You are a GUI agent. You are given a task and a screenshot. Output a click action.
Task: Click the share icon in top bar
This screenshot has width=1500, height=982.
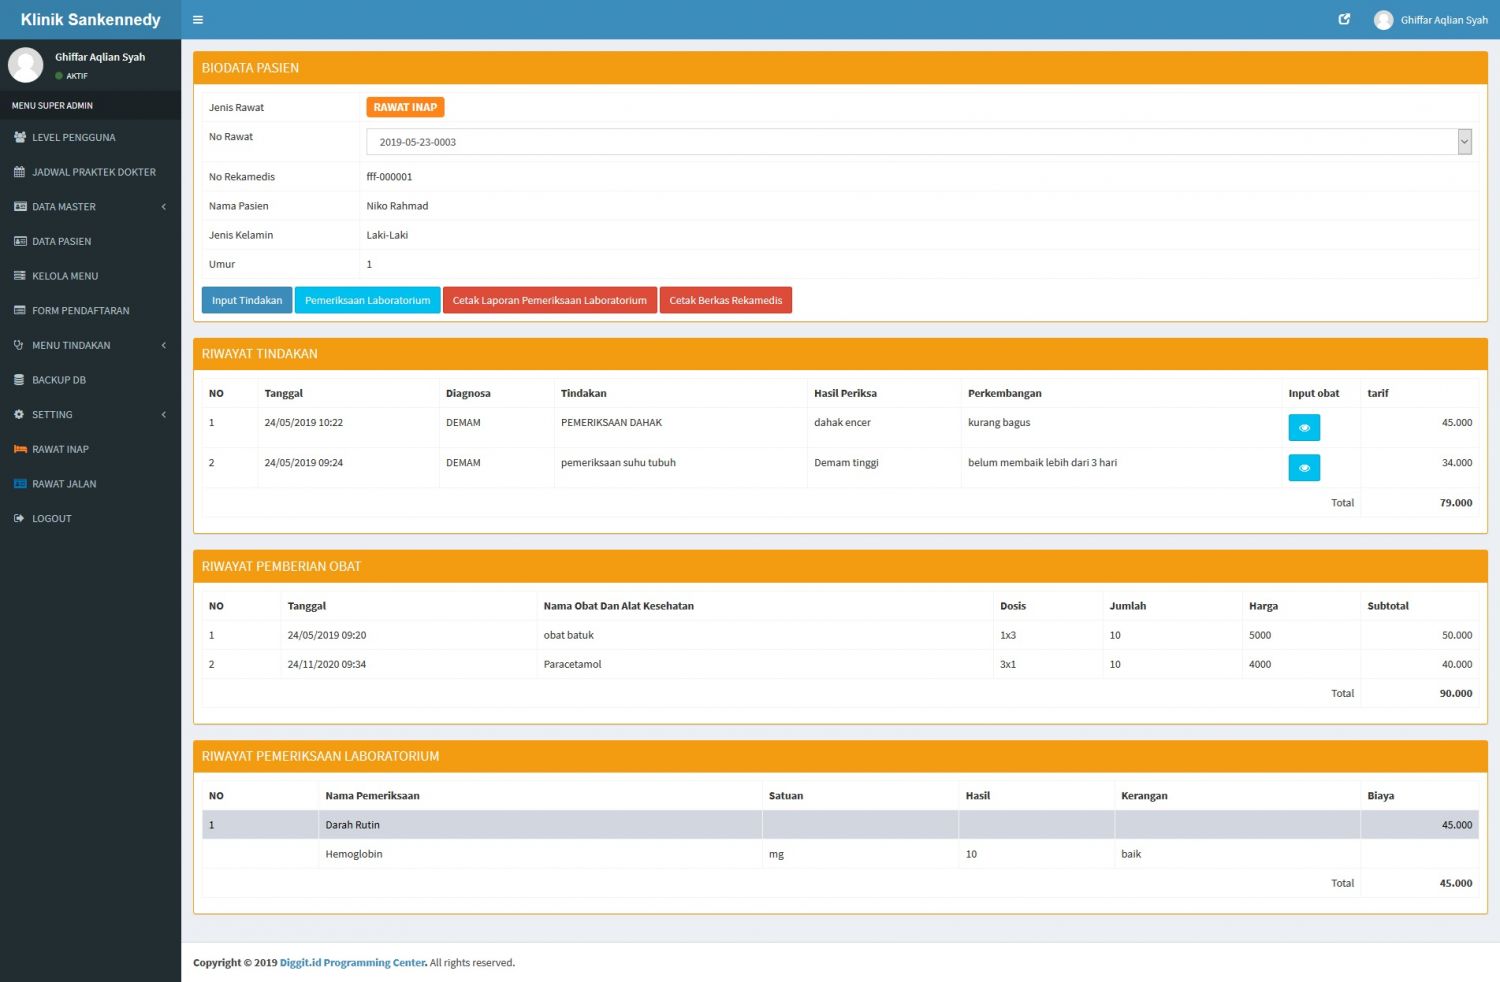[1344, 20]
